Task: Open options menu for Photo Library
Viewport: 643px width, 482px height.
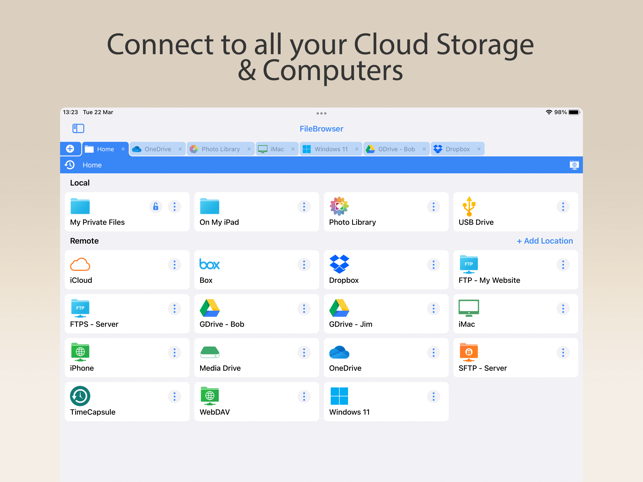Action: pyautogui.click(x=433, y=206)
